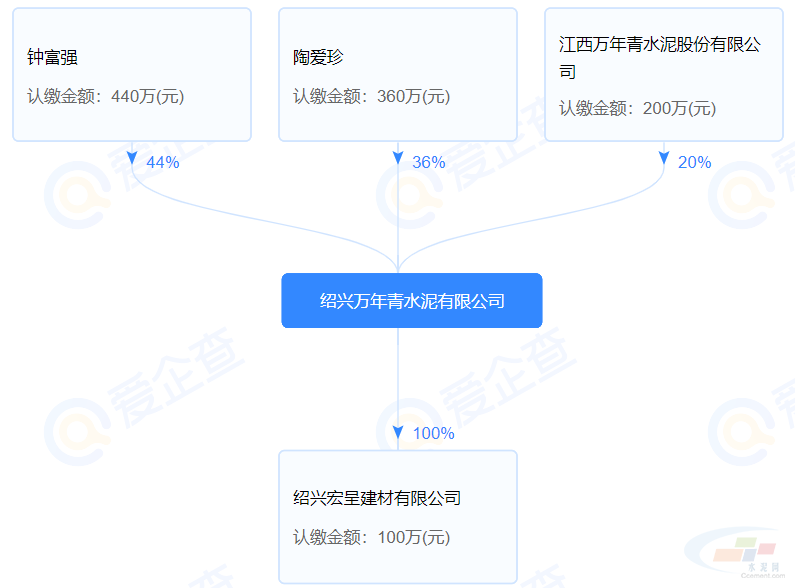This screenshot has width=795, height=588.
Task: Click the 36% ownership label
Action: (428, 162)
